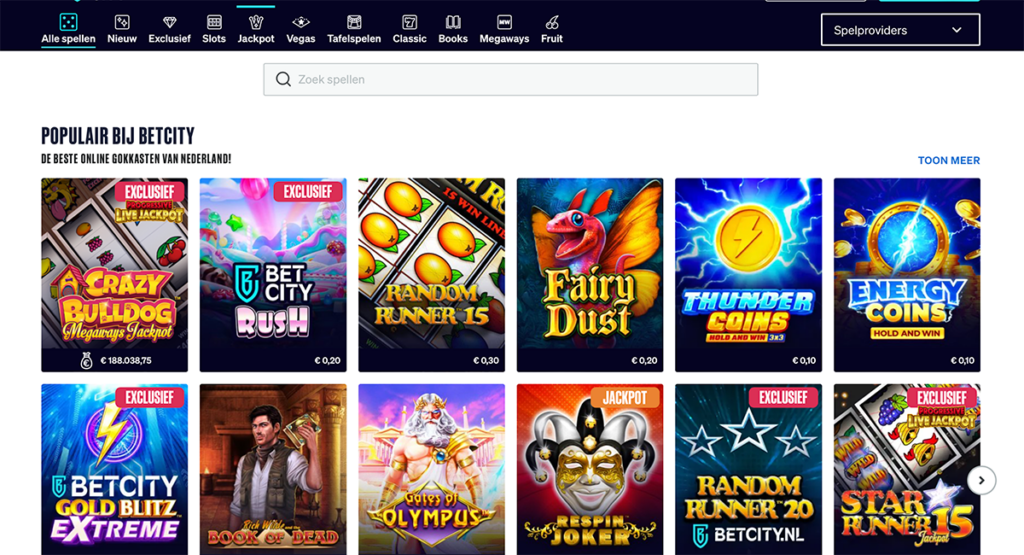The image size is (1024, 555).
Task: Click the Fruit cherries icon
Action: tap(552, 22)
